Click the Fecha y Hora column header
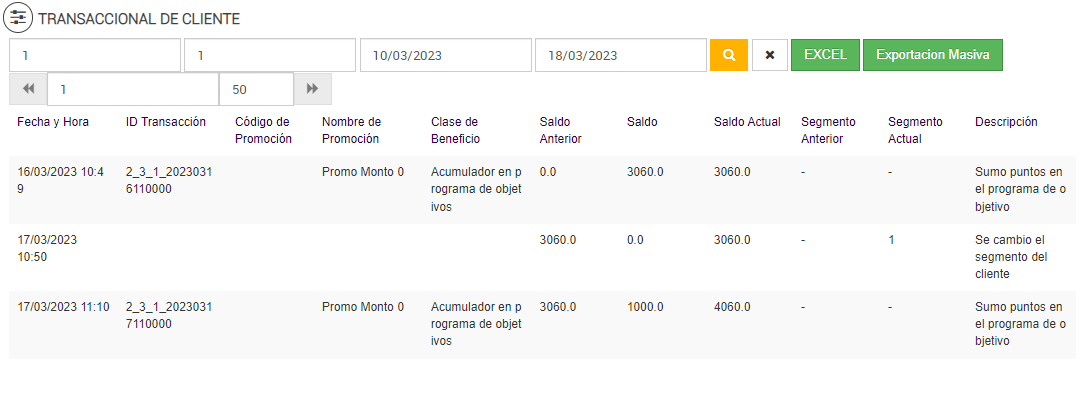This screenshot has height=413, width=1083. (53, 122)
